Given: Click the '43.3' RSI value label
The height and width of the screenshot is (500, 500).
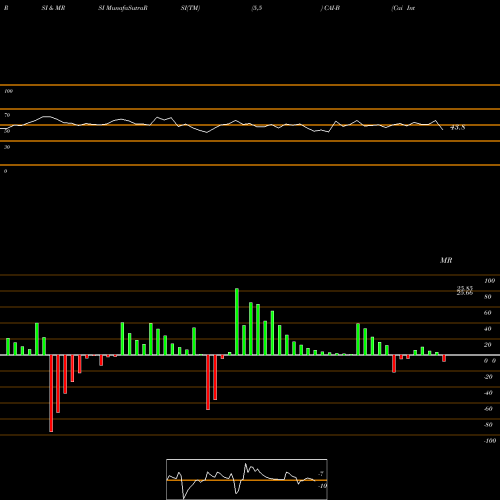Looking at the screenshot, I should [457, 127].
